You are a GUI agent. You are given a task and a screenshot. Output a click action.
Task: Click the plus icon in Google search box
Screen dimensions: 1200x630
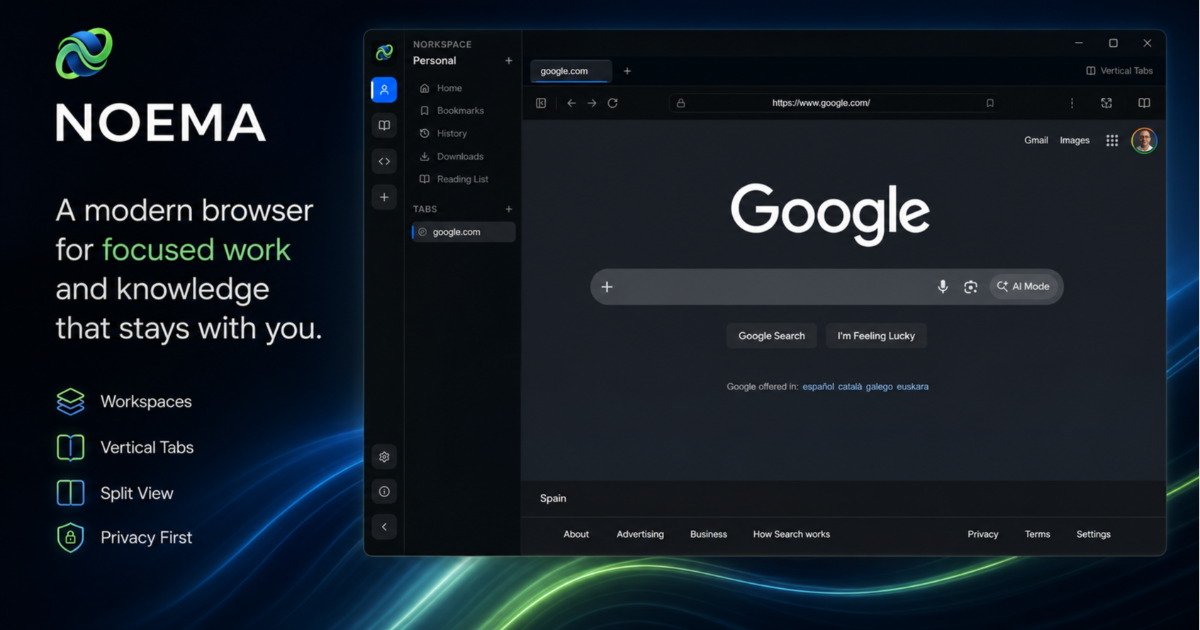[x=606, y=287]
